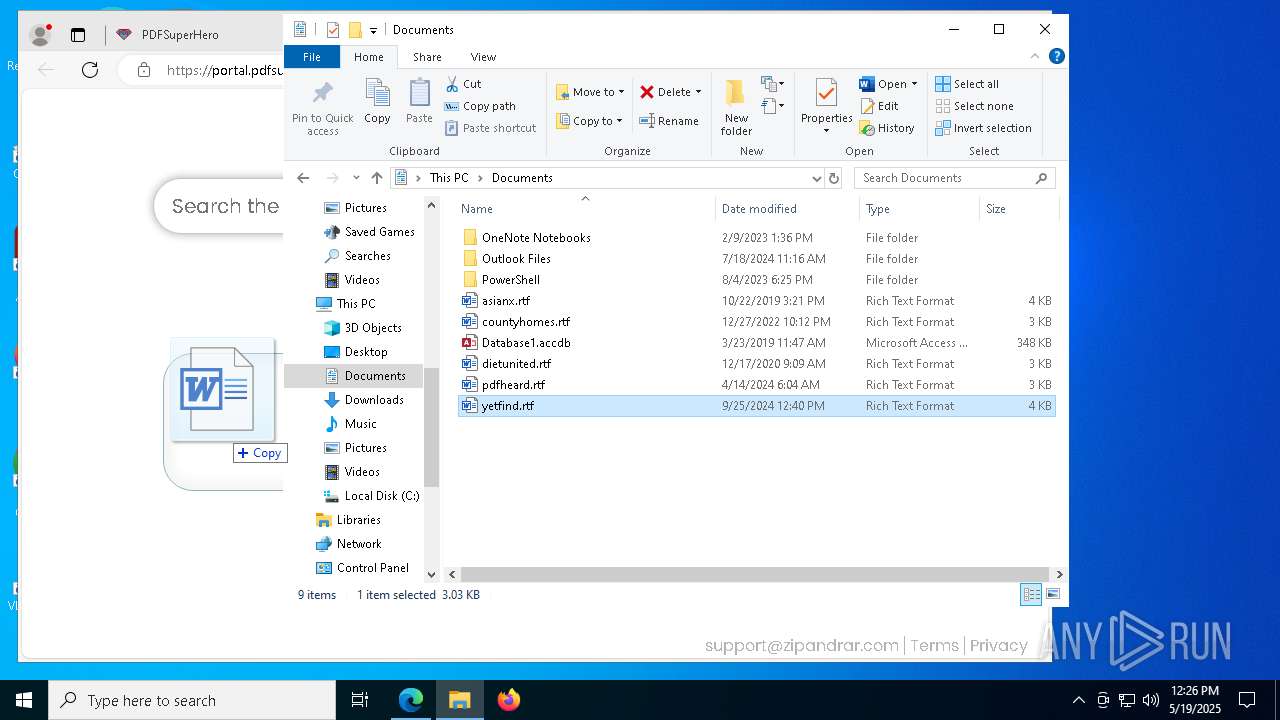Click This PC in address breadcrumb
The width and height of the screenshot is (1280, 720).
coord(449,178)
